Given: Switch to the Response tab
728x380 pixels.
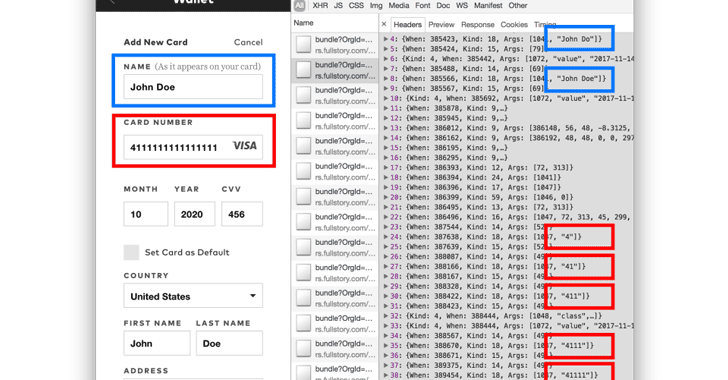Looking at the screenshot, I should tap(478, 25).
